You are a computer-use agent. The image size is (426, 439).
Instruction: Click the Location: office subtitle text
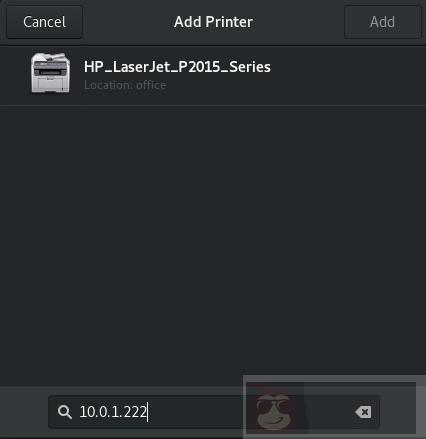pyautogui.click(x=125, y=85)
